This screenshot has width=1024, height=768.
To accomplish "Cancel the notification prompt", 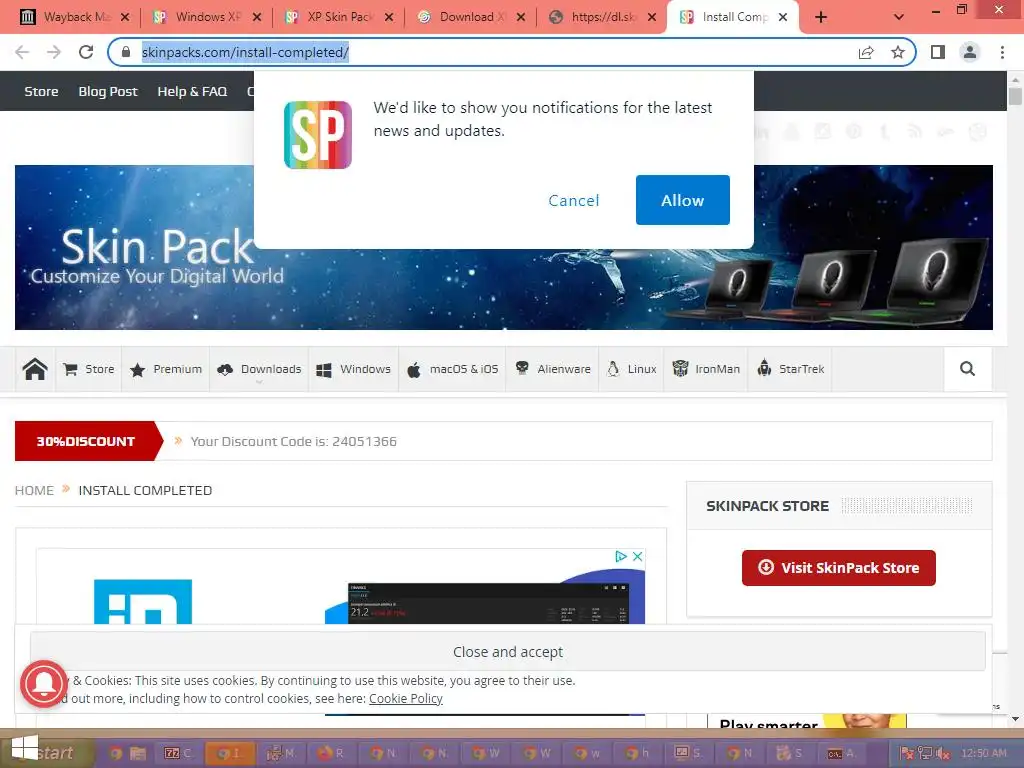I will coord(573,200).
